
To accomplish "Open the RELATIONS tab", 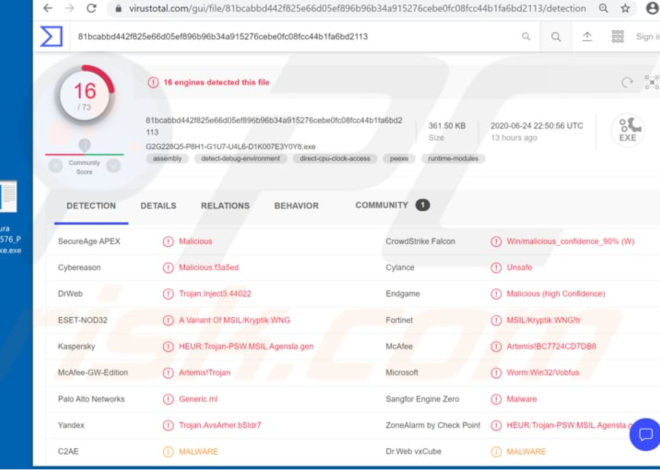I will tap(225, 206).
